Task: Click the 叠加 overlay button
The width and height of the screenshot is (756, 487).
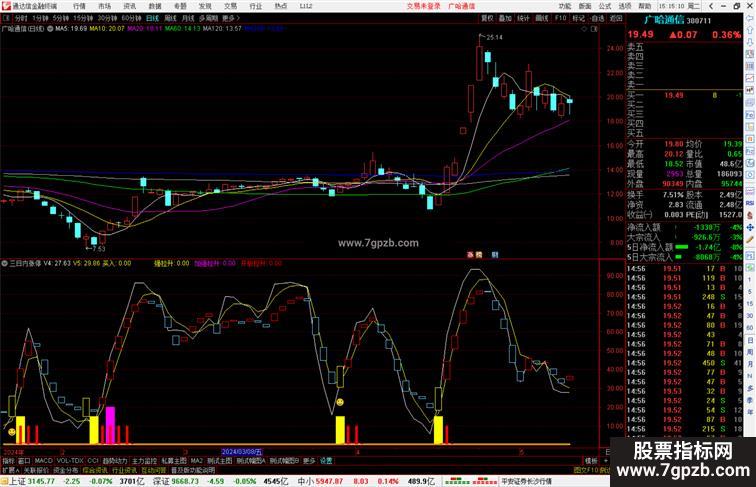Action: (x=505, y=18)
